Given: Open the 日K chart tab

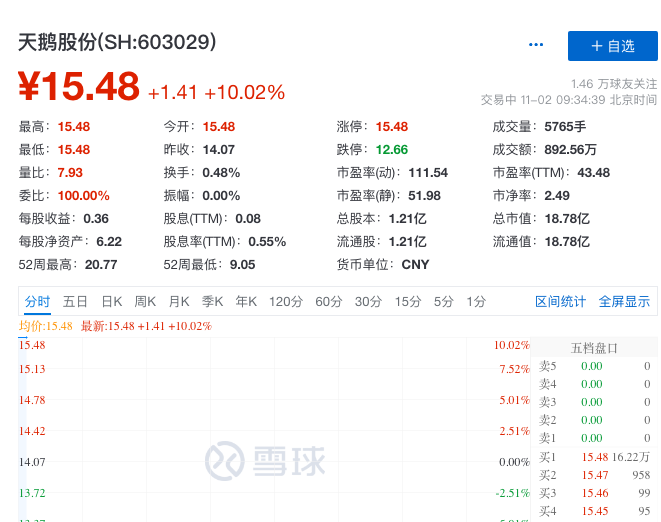Looking at the screenshot, I should [112, 301].
